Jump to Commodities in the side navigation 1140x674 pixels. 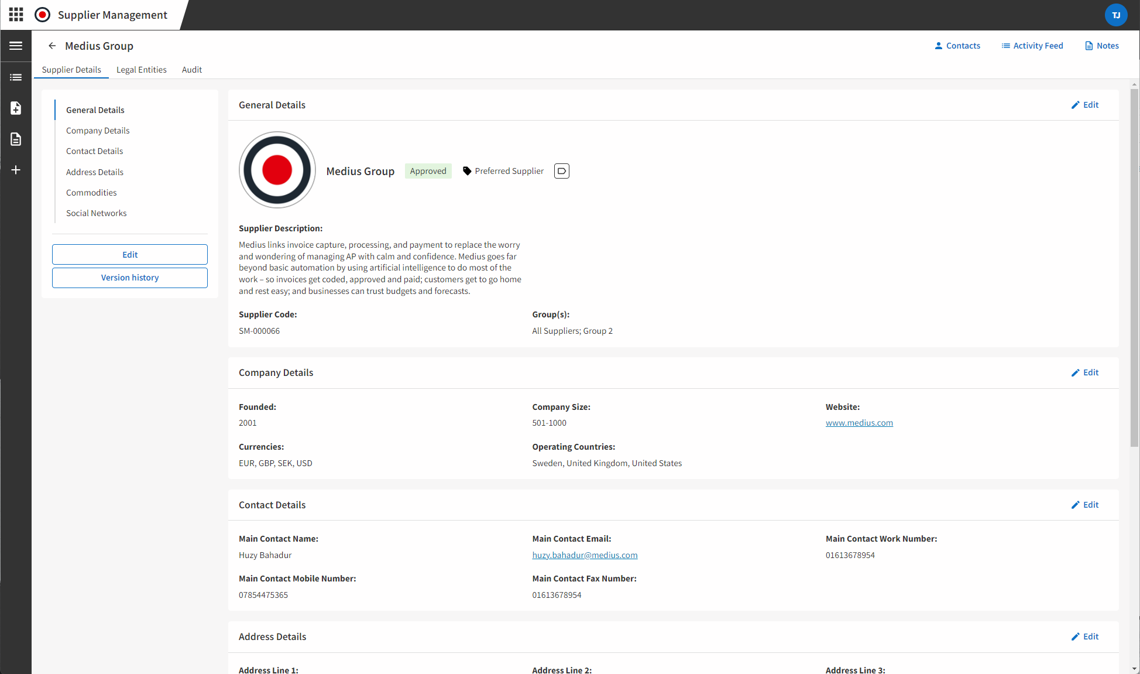91,193
